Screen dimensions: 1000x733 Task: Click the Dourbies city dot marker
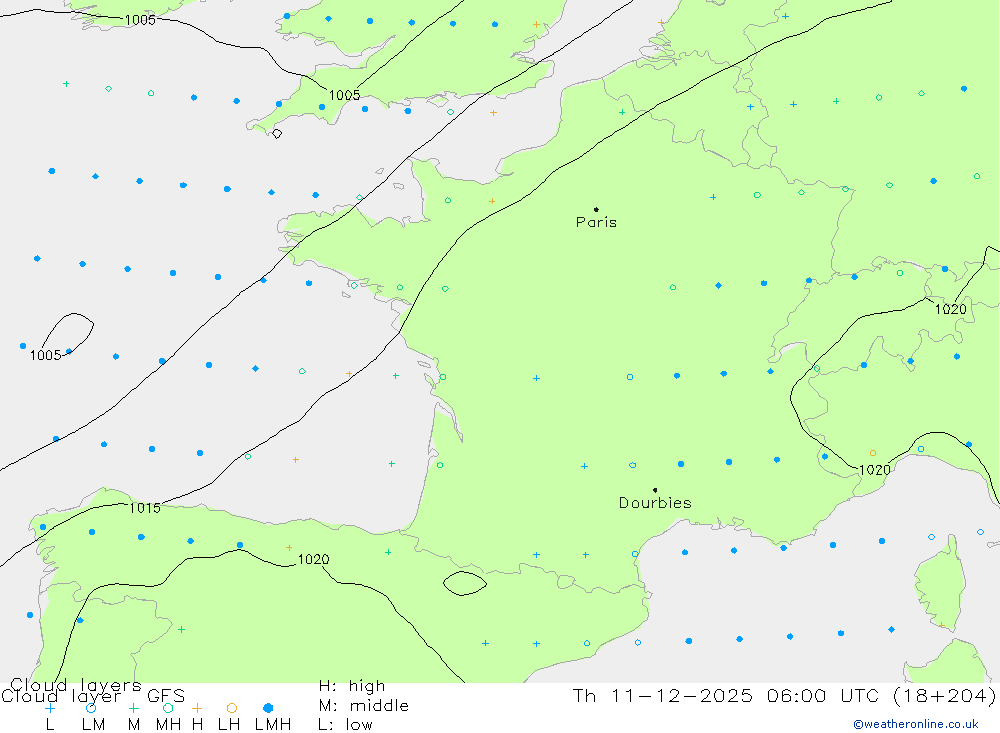tap(655, 490)
